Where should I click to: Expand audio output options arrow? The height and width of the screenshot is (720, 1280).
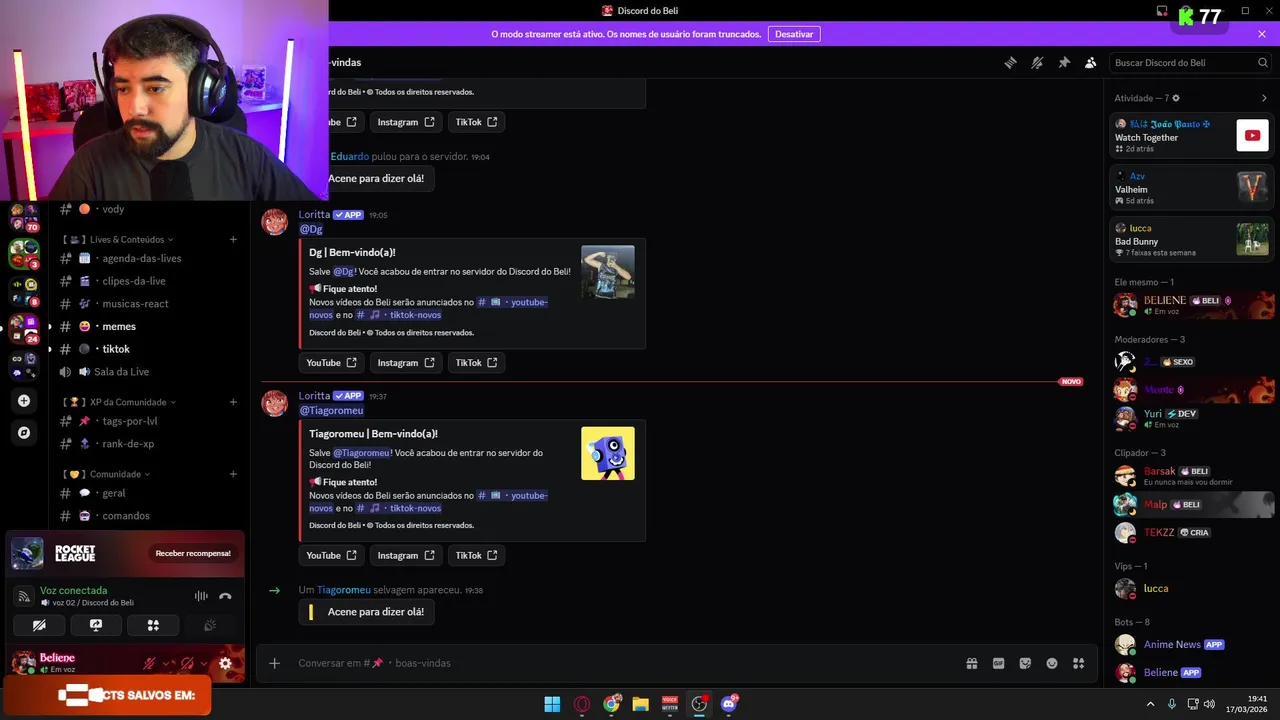(x=204, y=663)
